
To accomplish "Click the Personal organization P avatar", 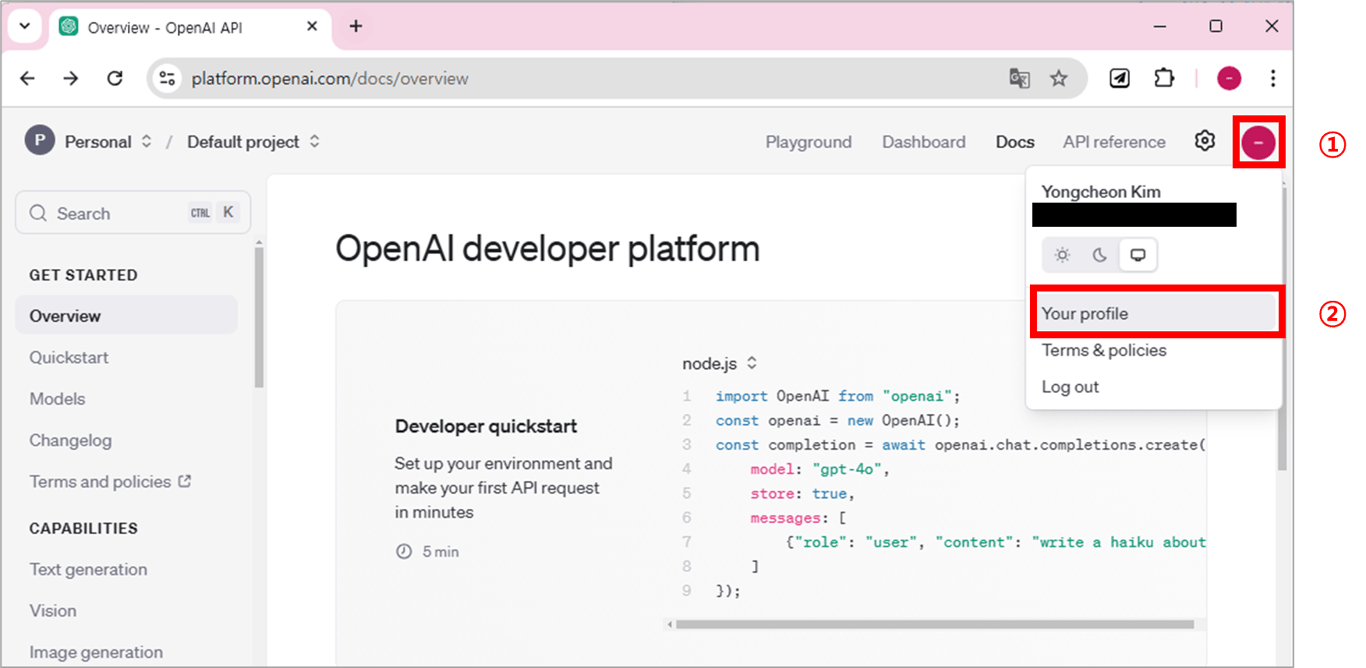I will pyautogui.click(x=39, y=141).
